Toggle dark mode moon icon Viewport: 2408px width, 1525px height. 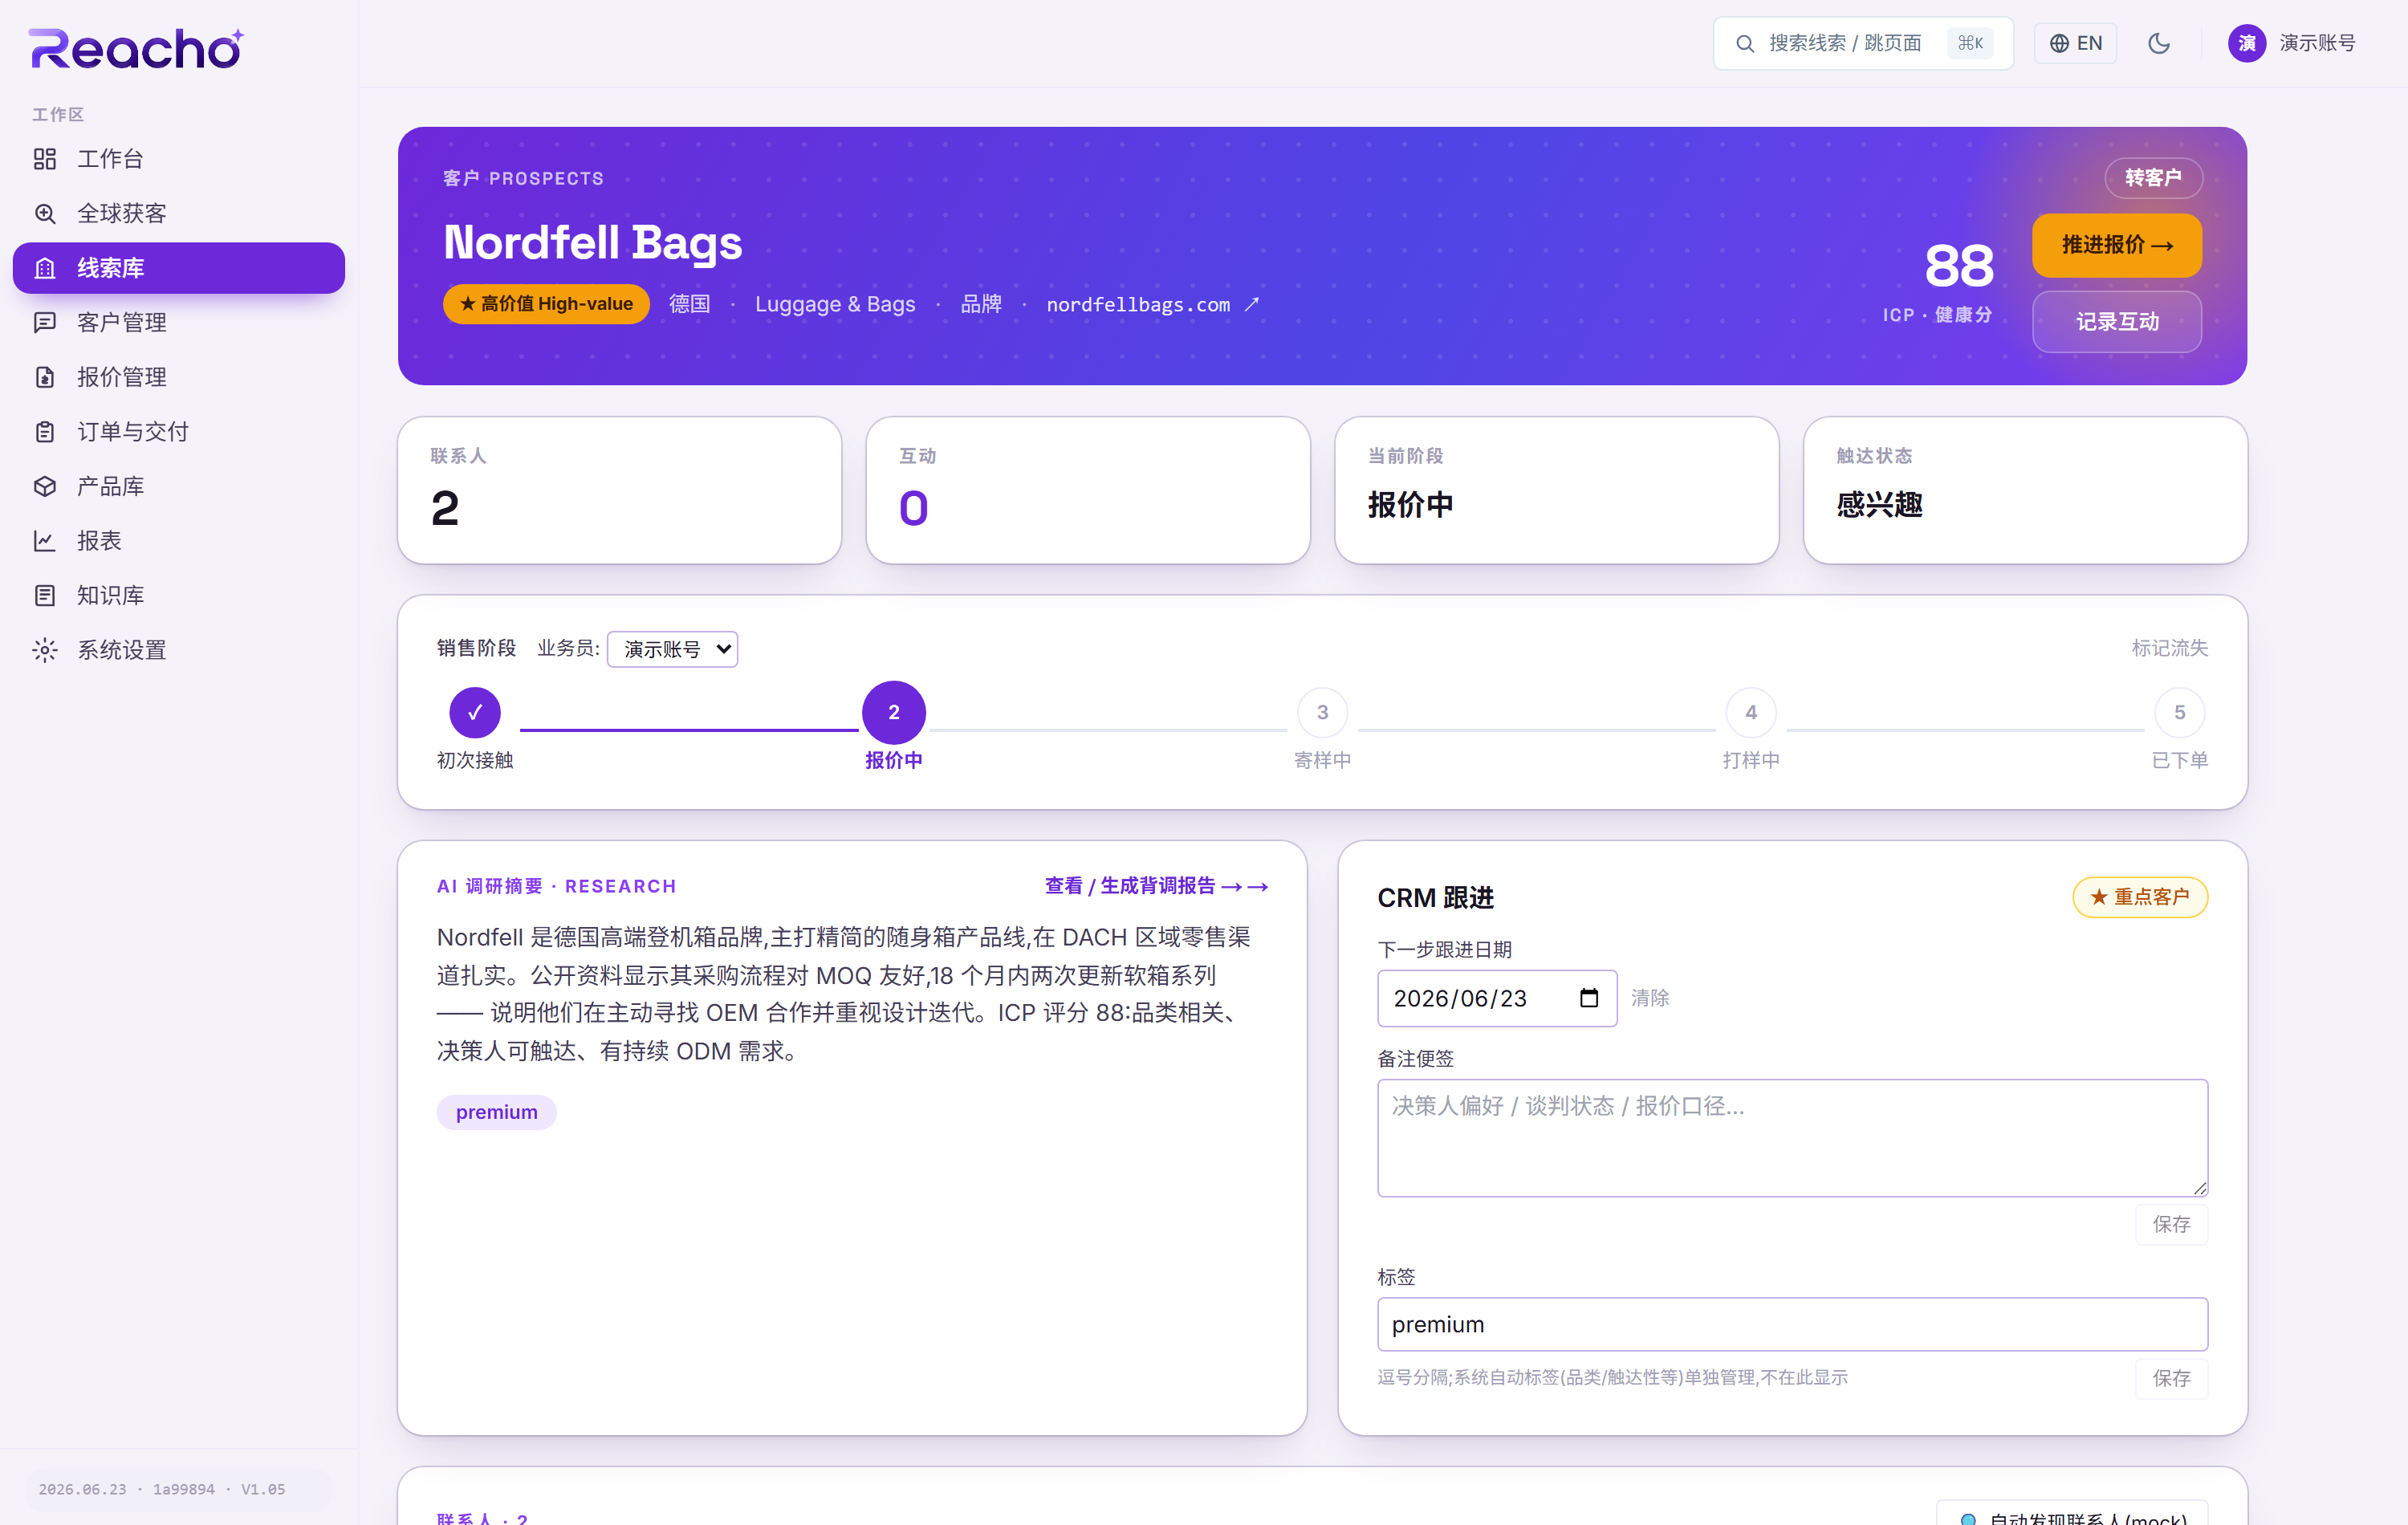(2159, 43)
